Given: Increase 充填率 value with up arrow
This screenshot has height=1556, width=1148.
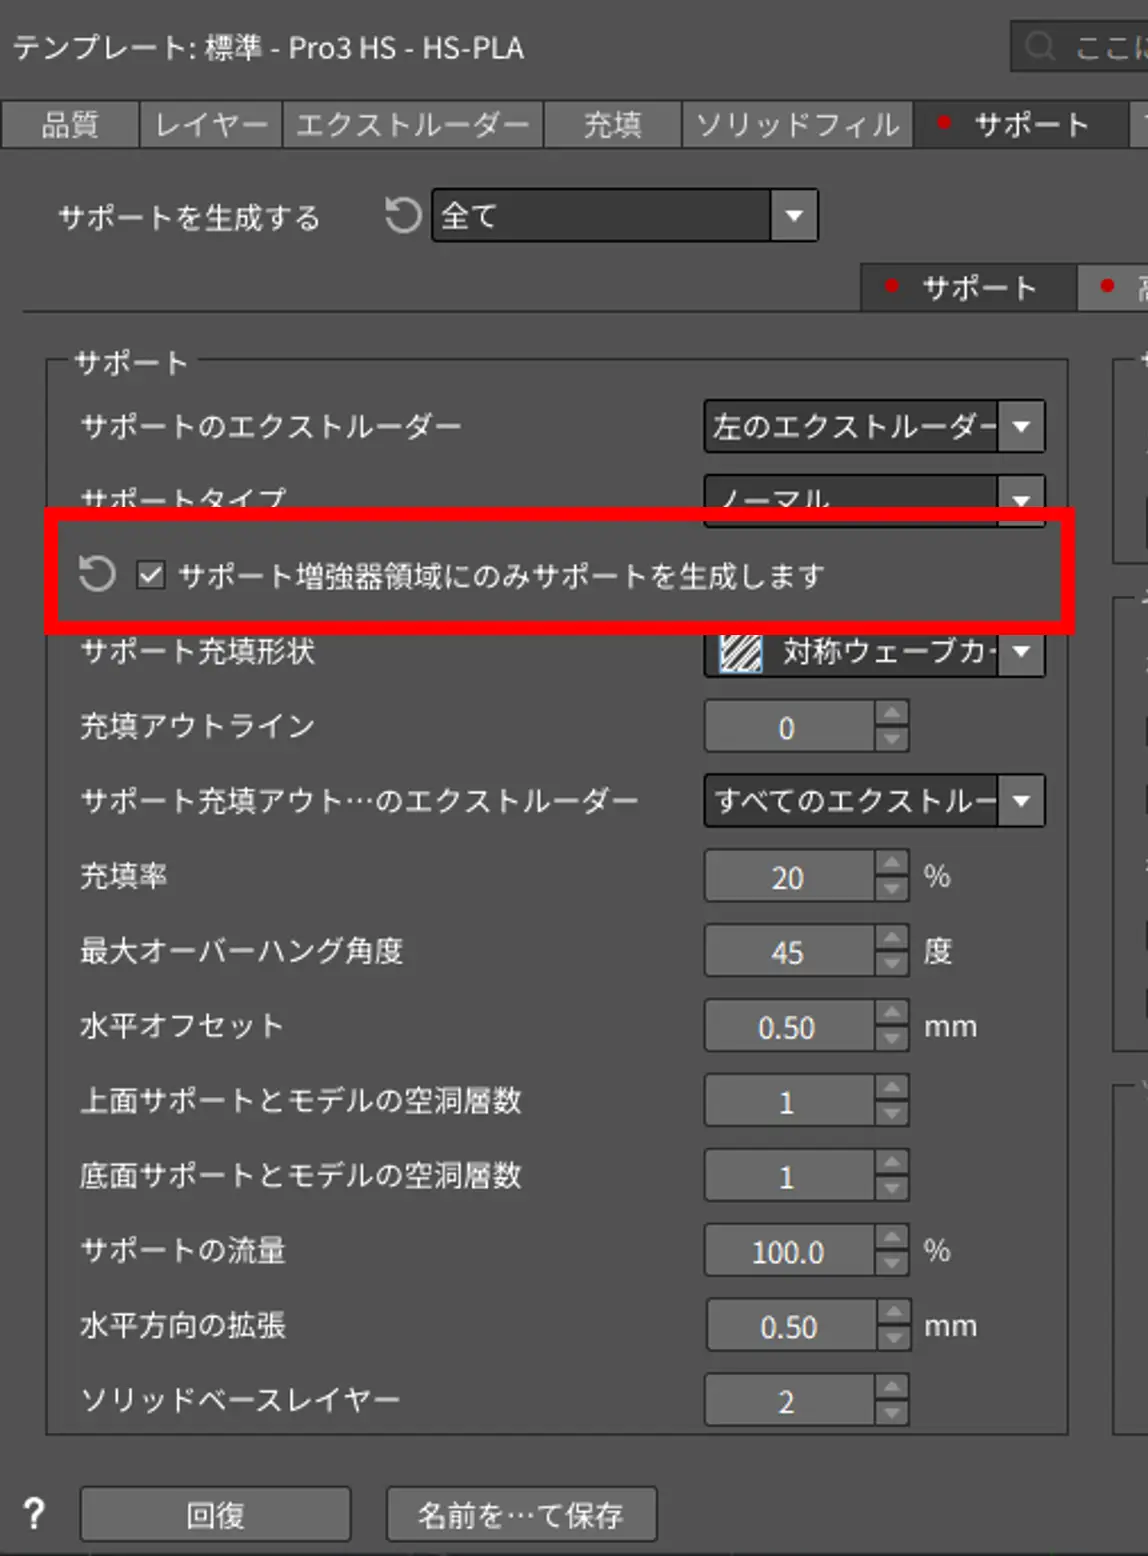Looking at the screenshot, I should [891, 864].
